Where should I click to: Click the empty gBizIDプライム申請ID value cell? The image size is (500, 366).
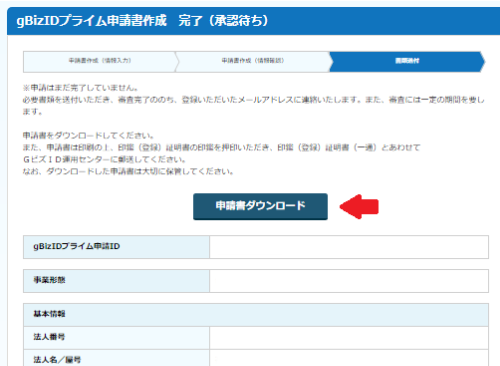349,247
